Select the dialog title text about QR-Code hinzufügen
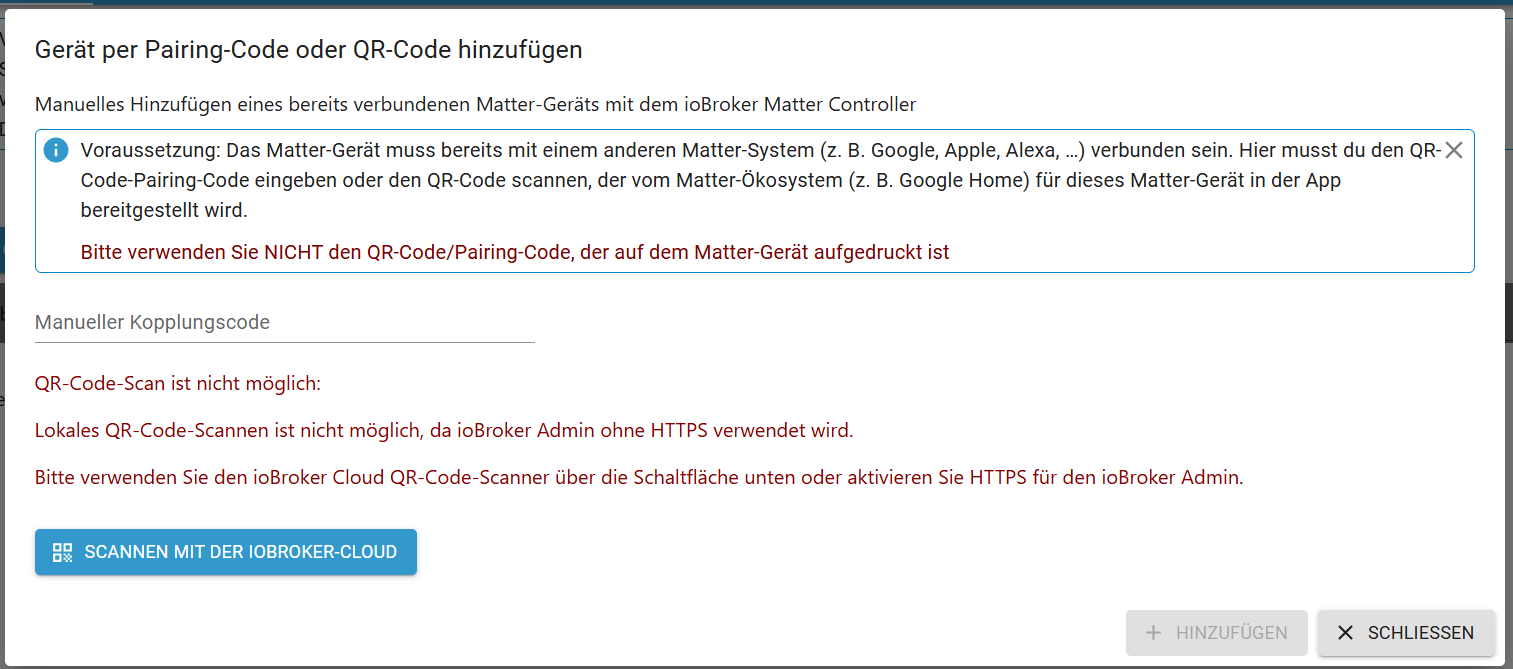1513x669 pixels. pos(308,49)
